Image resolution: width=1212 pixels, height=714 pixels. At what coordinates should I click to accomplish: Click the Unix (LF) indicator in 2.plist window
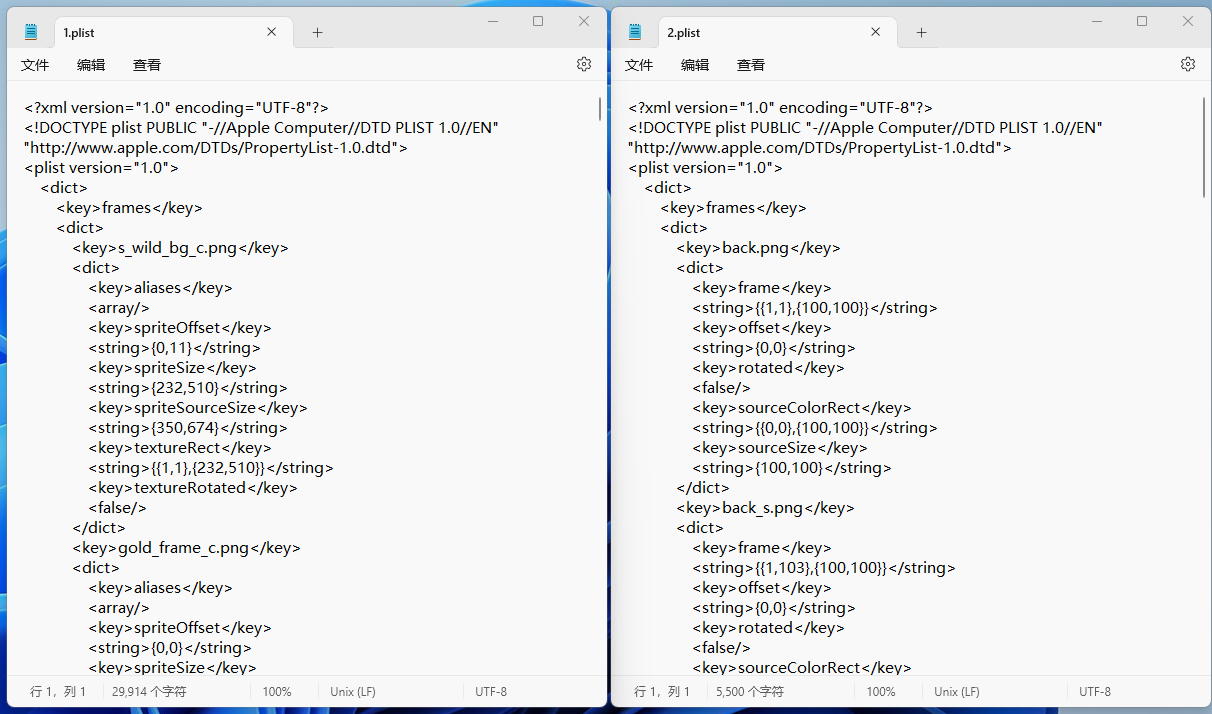pyautogui.click(x=956, y=691)
